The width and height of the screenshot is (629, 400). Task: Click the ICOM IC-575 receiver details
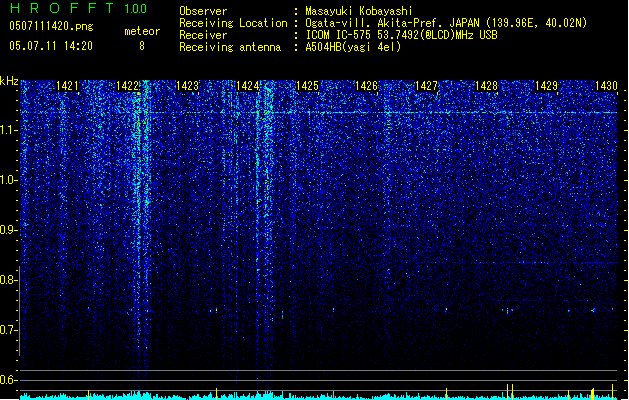401,35
